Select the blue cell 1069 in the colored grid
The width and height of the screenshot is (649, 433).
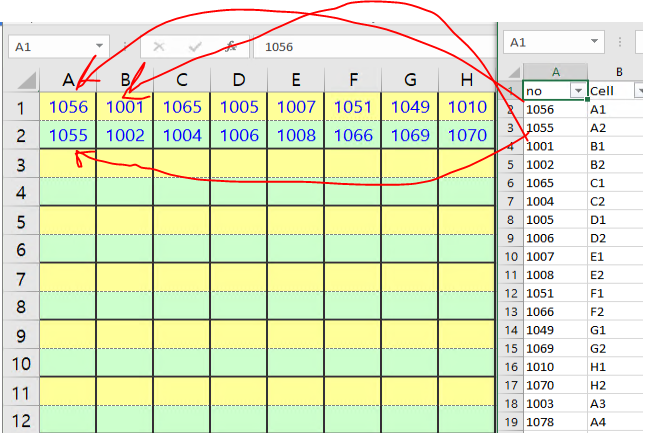coord(410,135)
